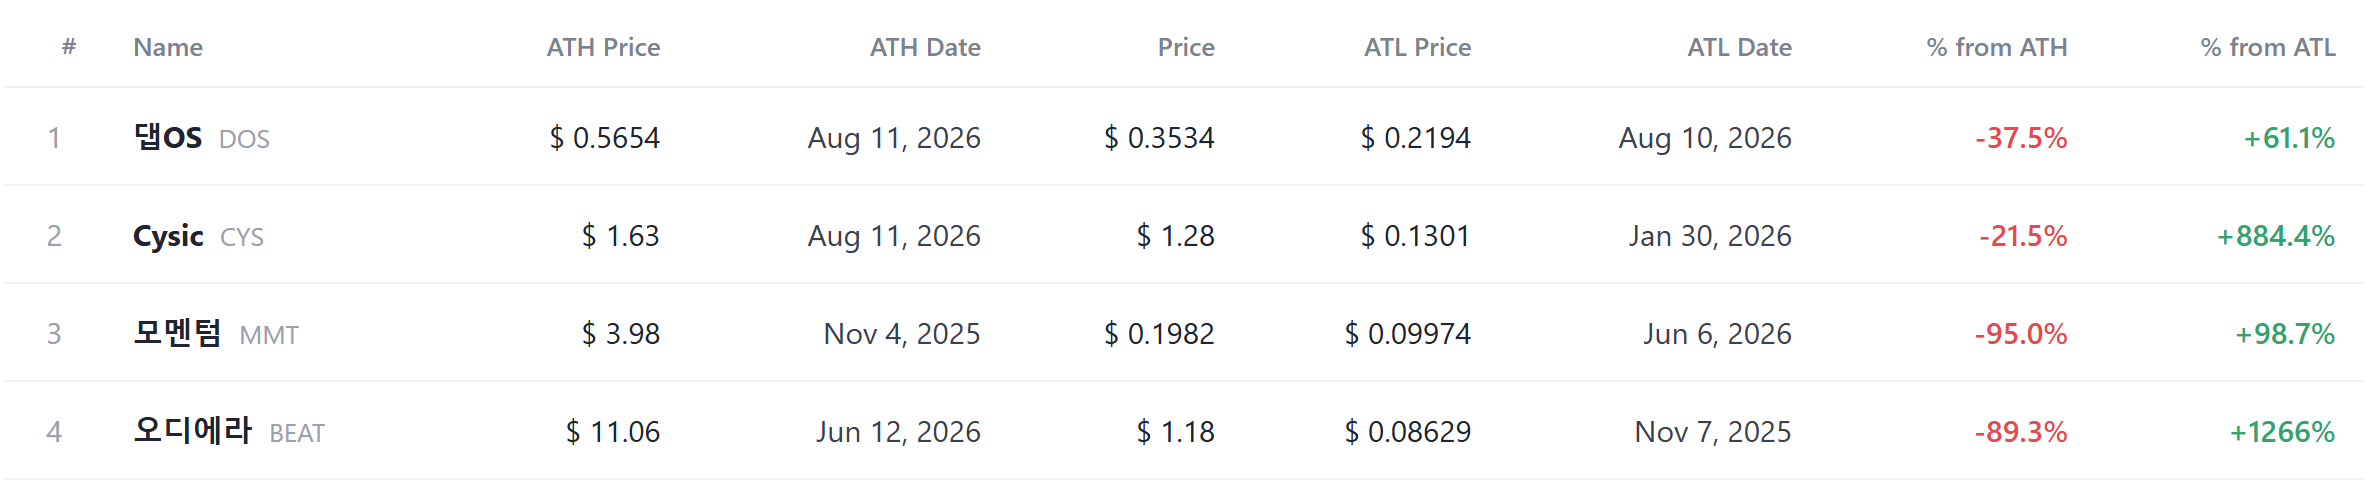Sort by ATH Date column header

(925, 47)
